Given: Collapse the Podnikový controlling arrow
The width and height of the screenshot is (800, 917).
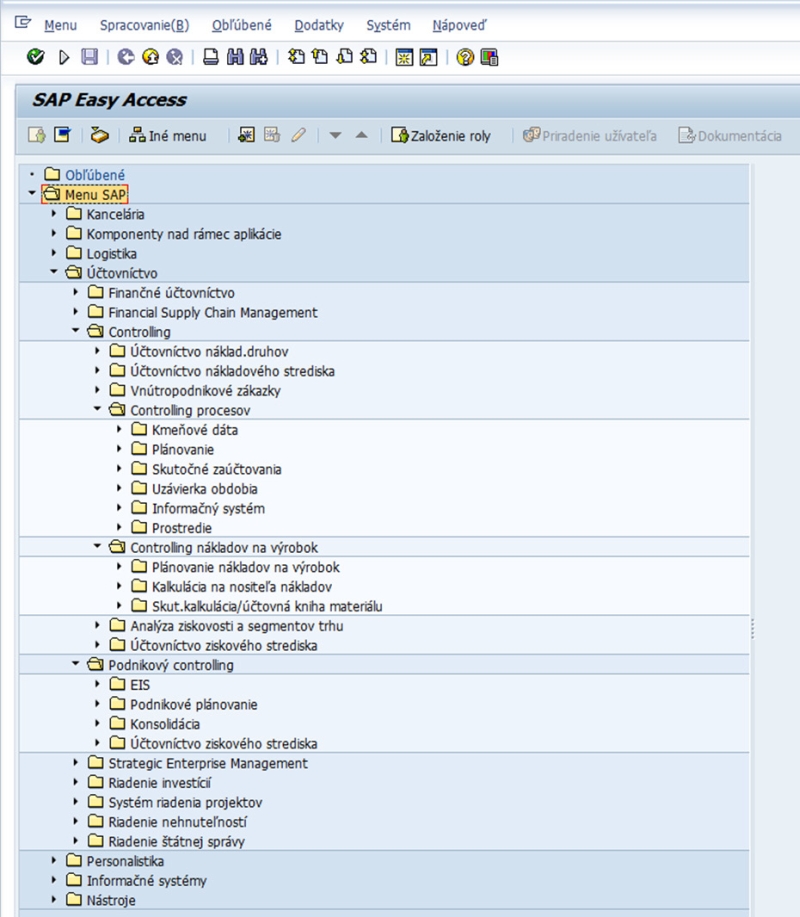Looking at the screenshot, I should (75, 664).
